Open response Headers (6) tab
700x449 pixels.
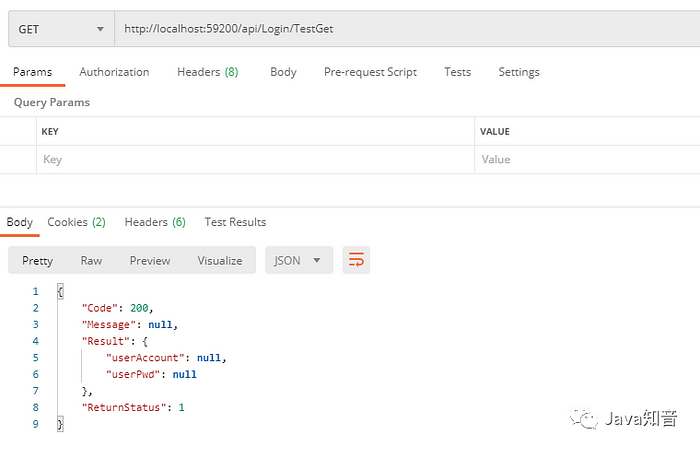click(x=155, y=222)
